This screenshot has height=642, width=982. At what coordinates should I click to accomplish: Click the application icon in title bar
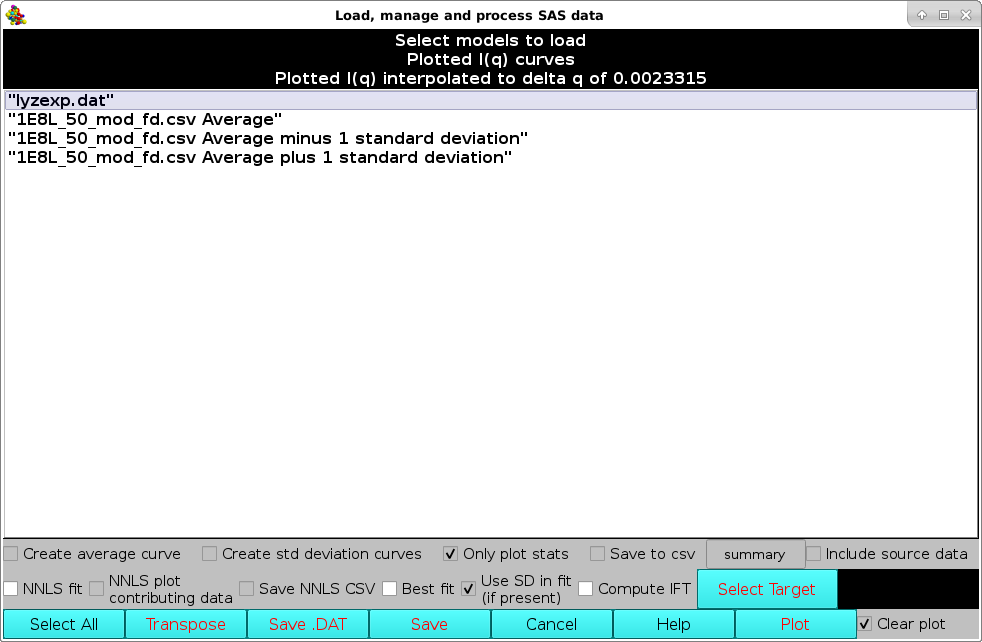tap(16, 15)
